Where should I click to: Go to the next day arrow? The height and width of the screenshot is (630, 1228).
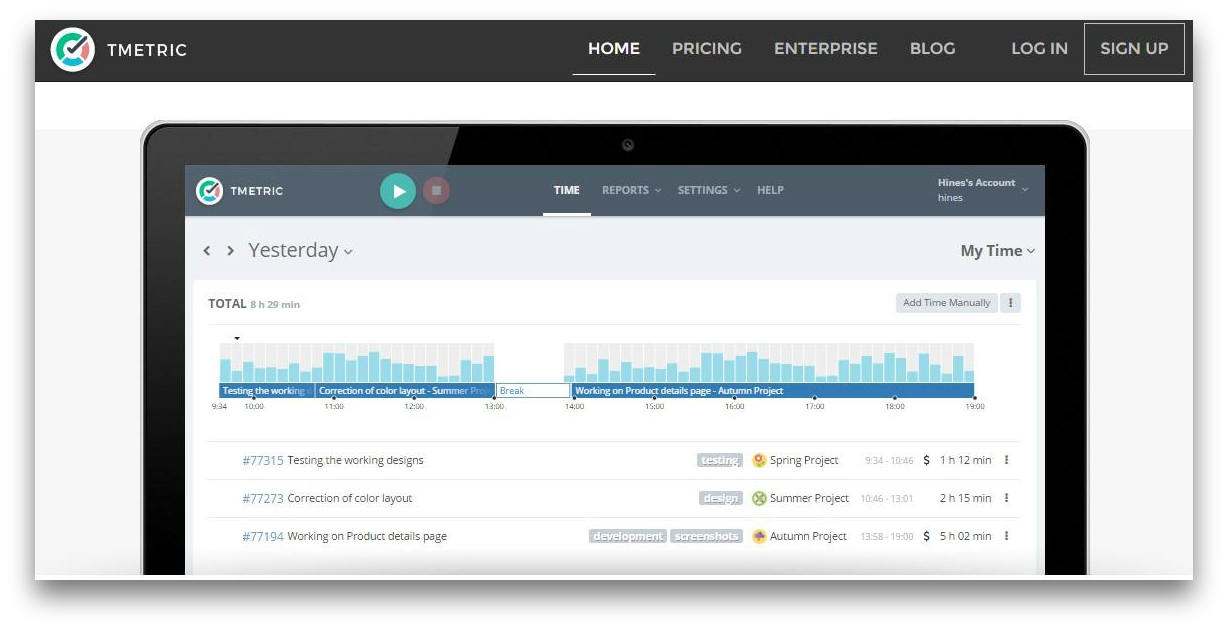coord(230,251)
